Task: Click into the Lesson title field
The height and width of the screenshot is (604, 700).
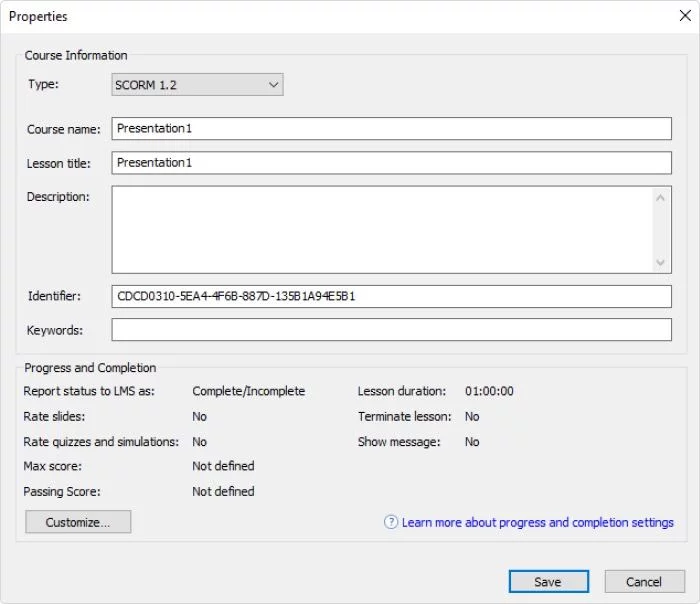Action: click(392, 163)
